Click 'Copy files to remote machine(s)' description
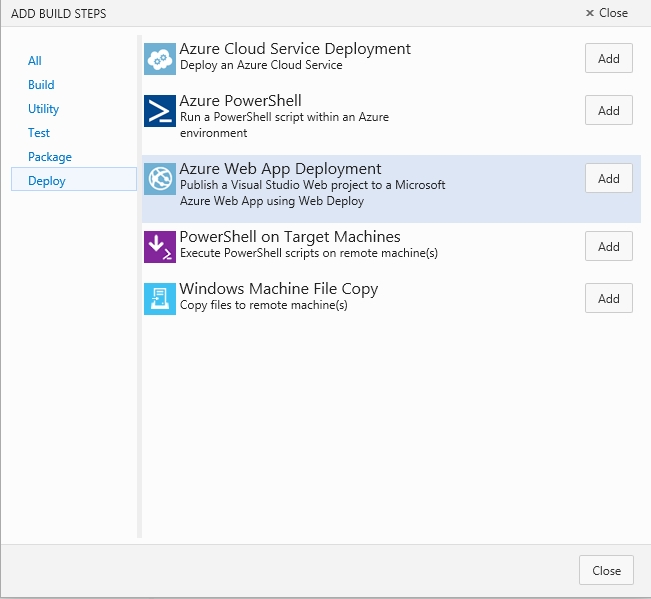Image resolution: width=651 pixels, height=599 pixels. [264, 305]
